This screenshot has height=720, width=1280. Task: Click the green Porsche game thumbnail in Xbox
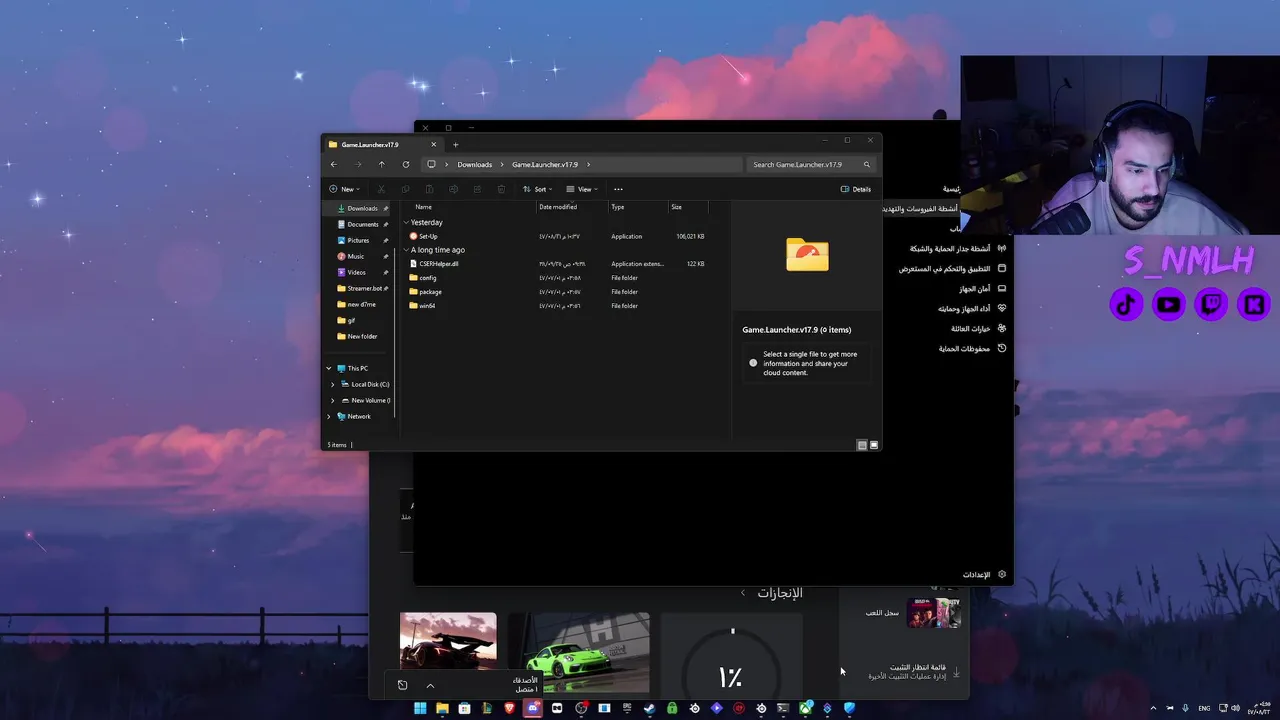[579, 653]
